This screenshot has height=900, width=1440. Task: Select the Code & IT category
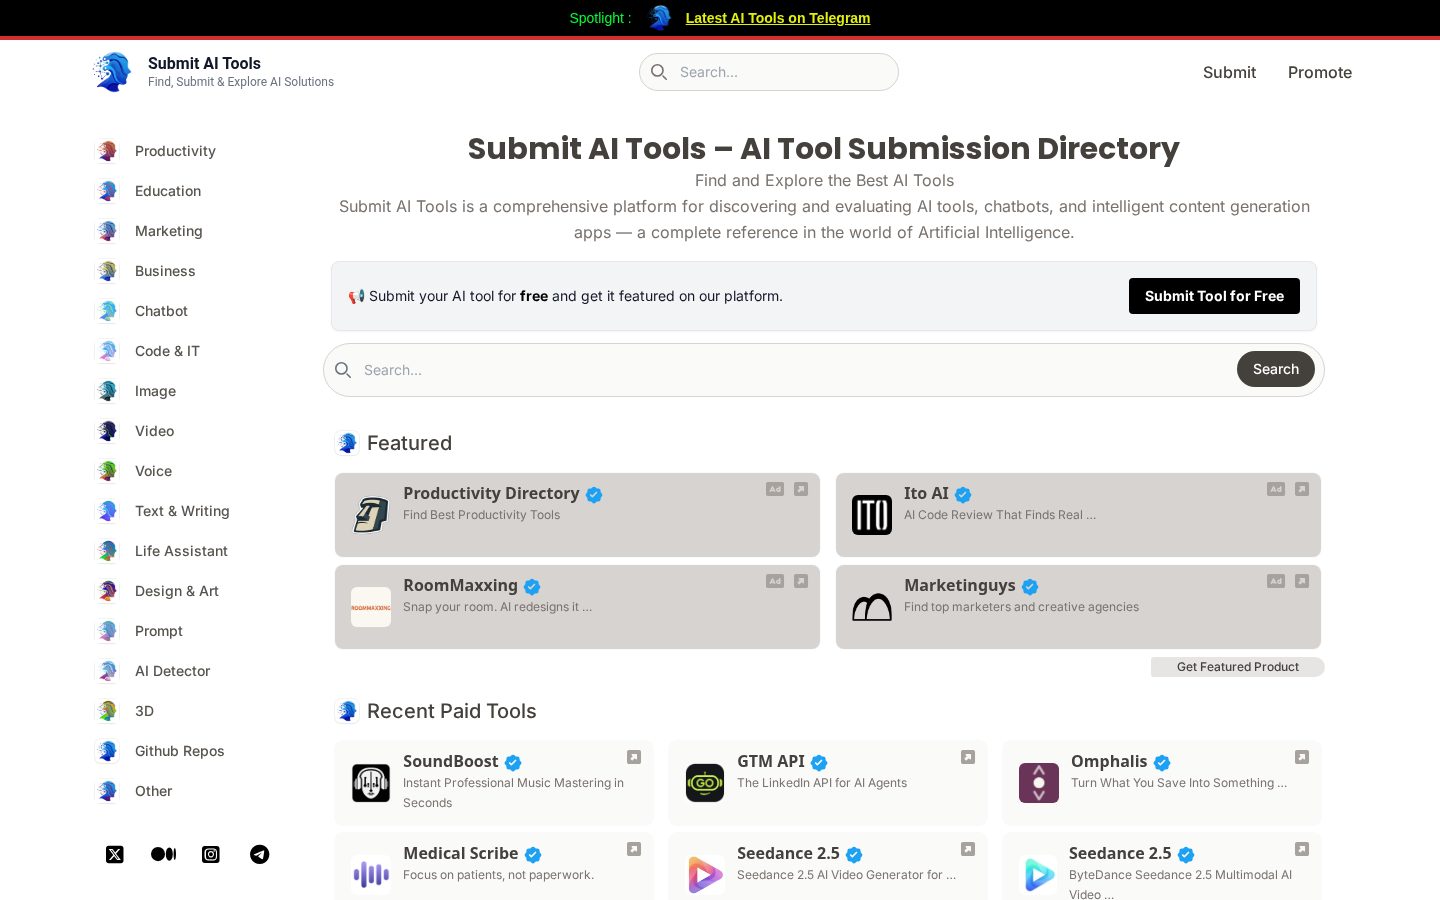167,351
